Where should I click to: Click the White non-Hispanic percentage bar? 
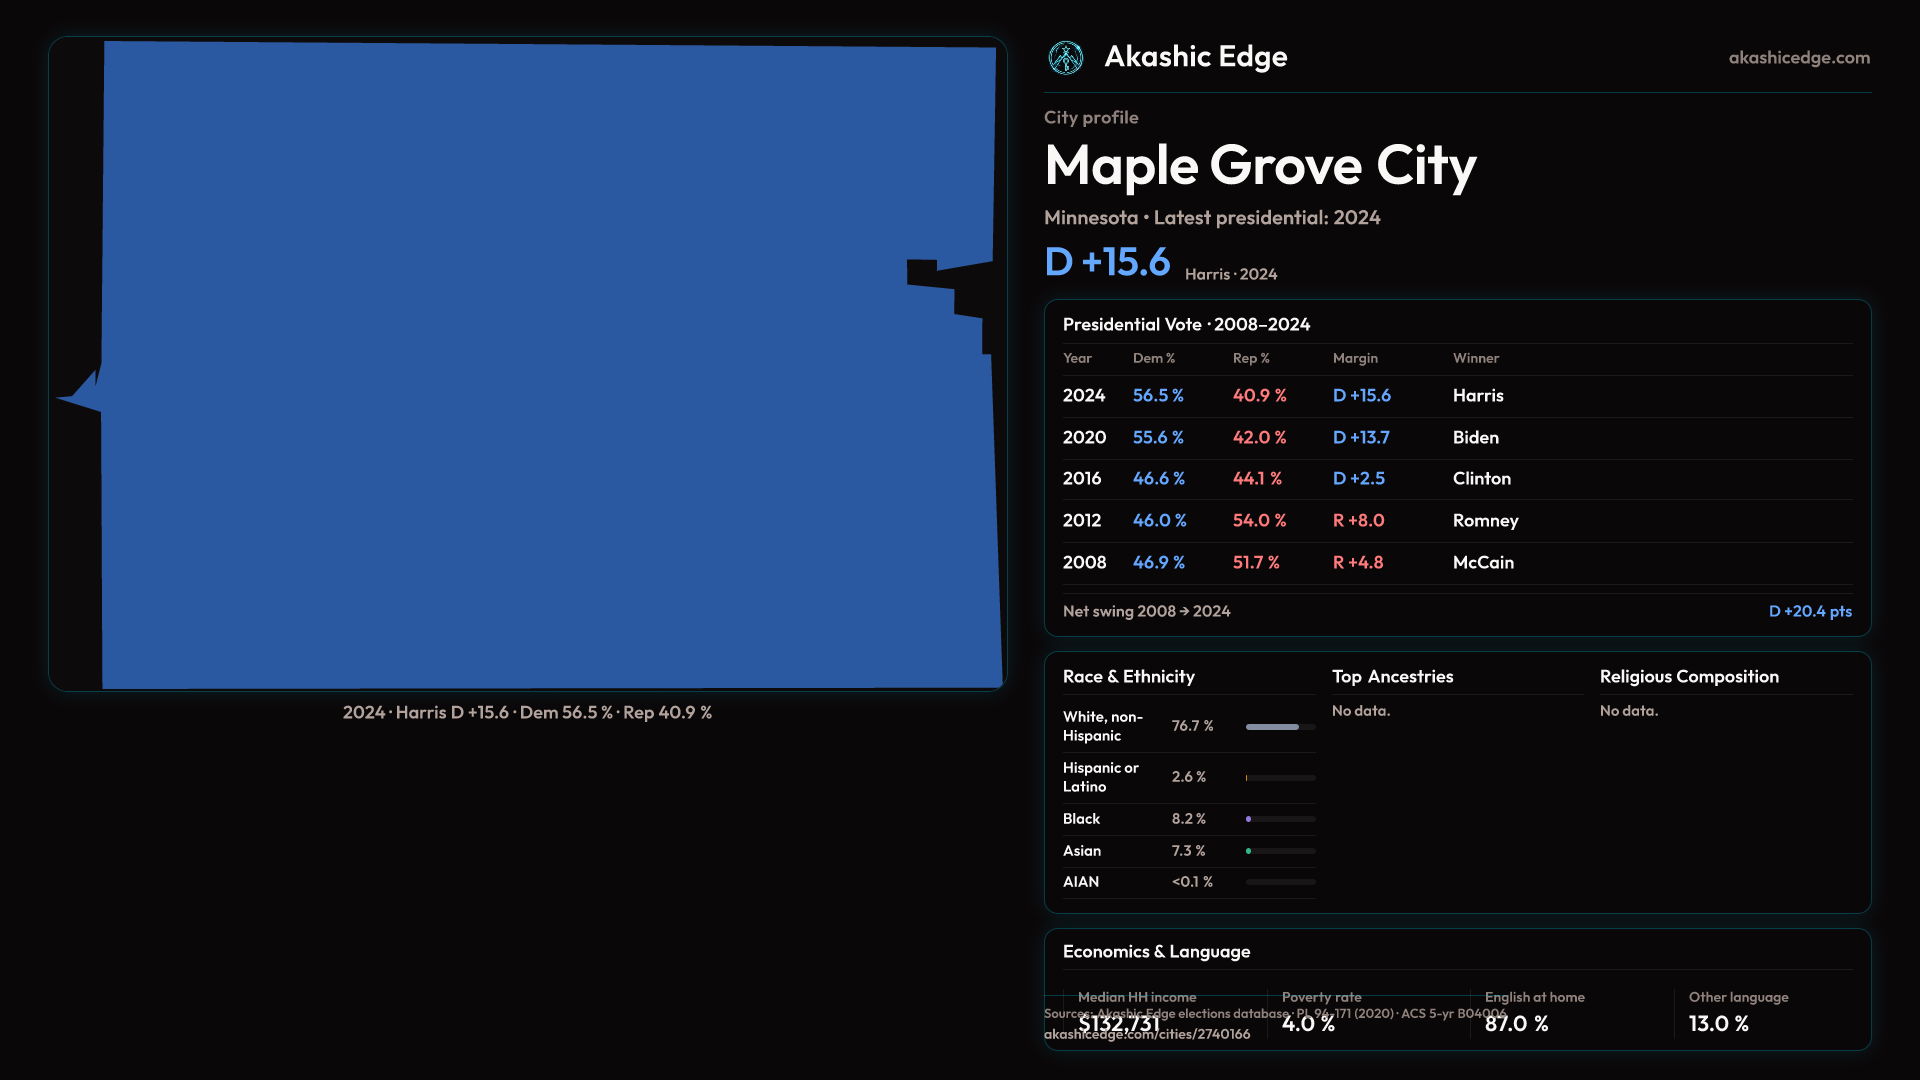point(1272,727)
